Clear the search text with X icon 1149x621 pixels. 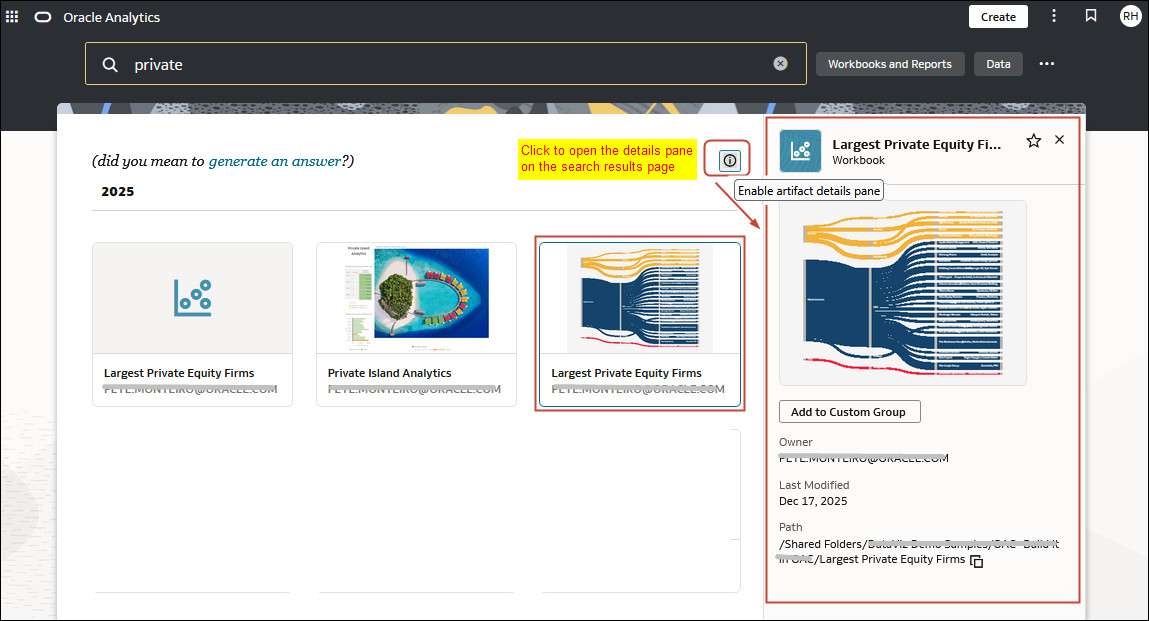click(x=780, y=64)
